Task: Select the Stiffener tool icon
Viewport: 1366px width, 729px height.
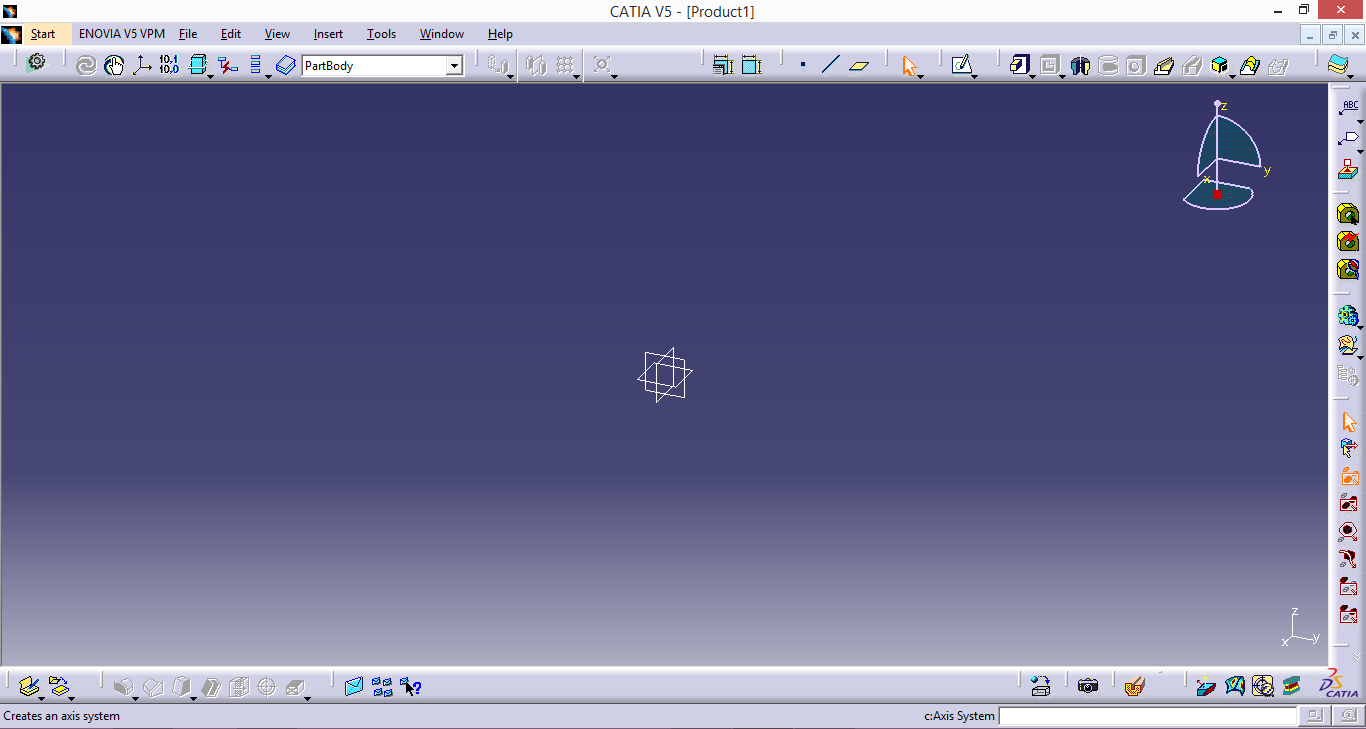Action: pyautogui.click(x=1163, y=66)
